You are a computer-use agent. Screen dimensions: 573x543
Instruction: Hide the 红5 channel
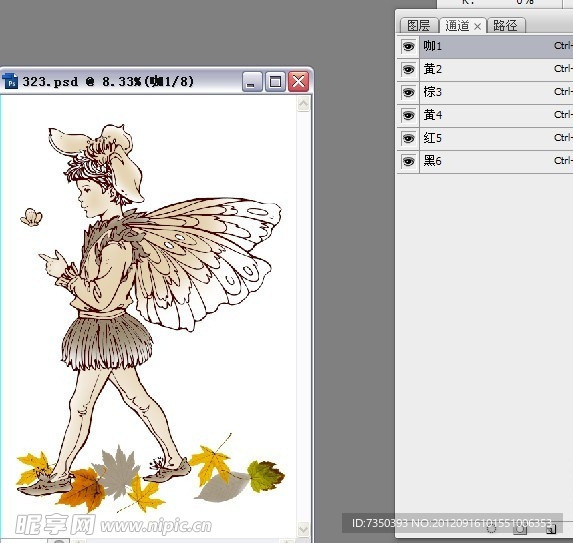pos(408,138)
